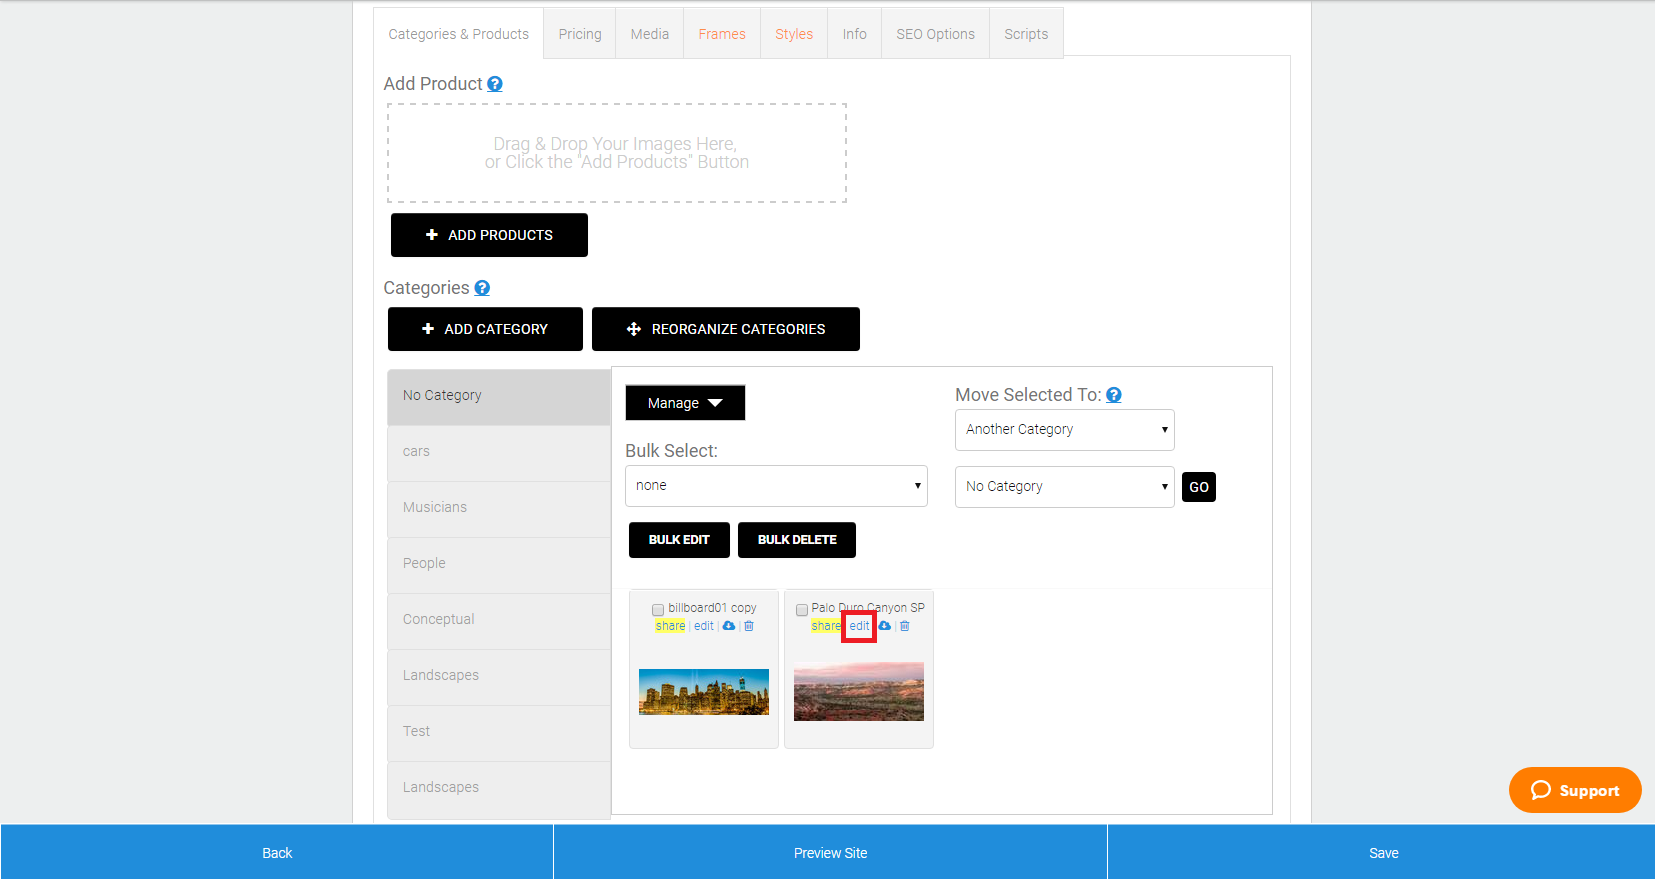The width and height of the screenshot is (1655, 879).
Task: Open the Categories help question mark
Action: pyautogui.click(x=482, y=288)
